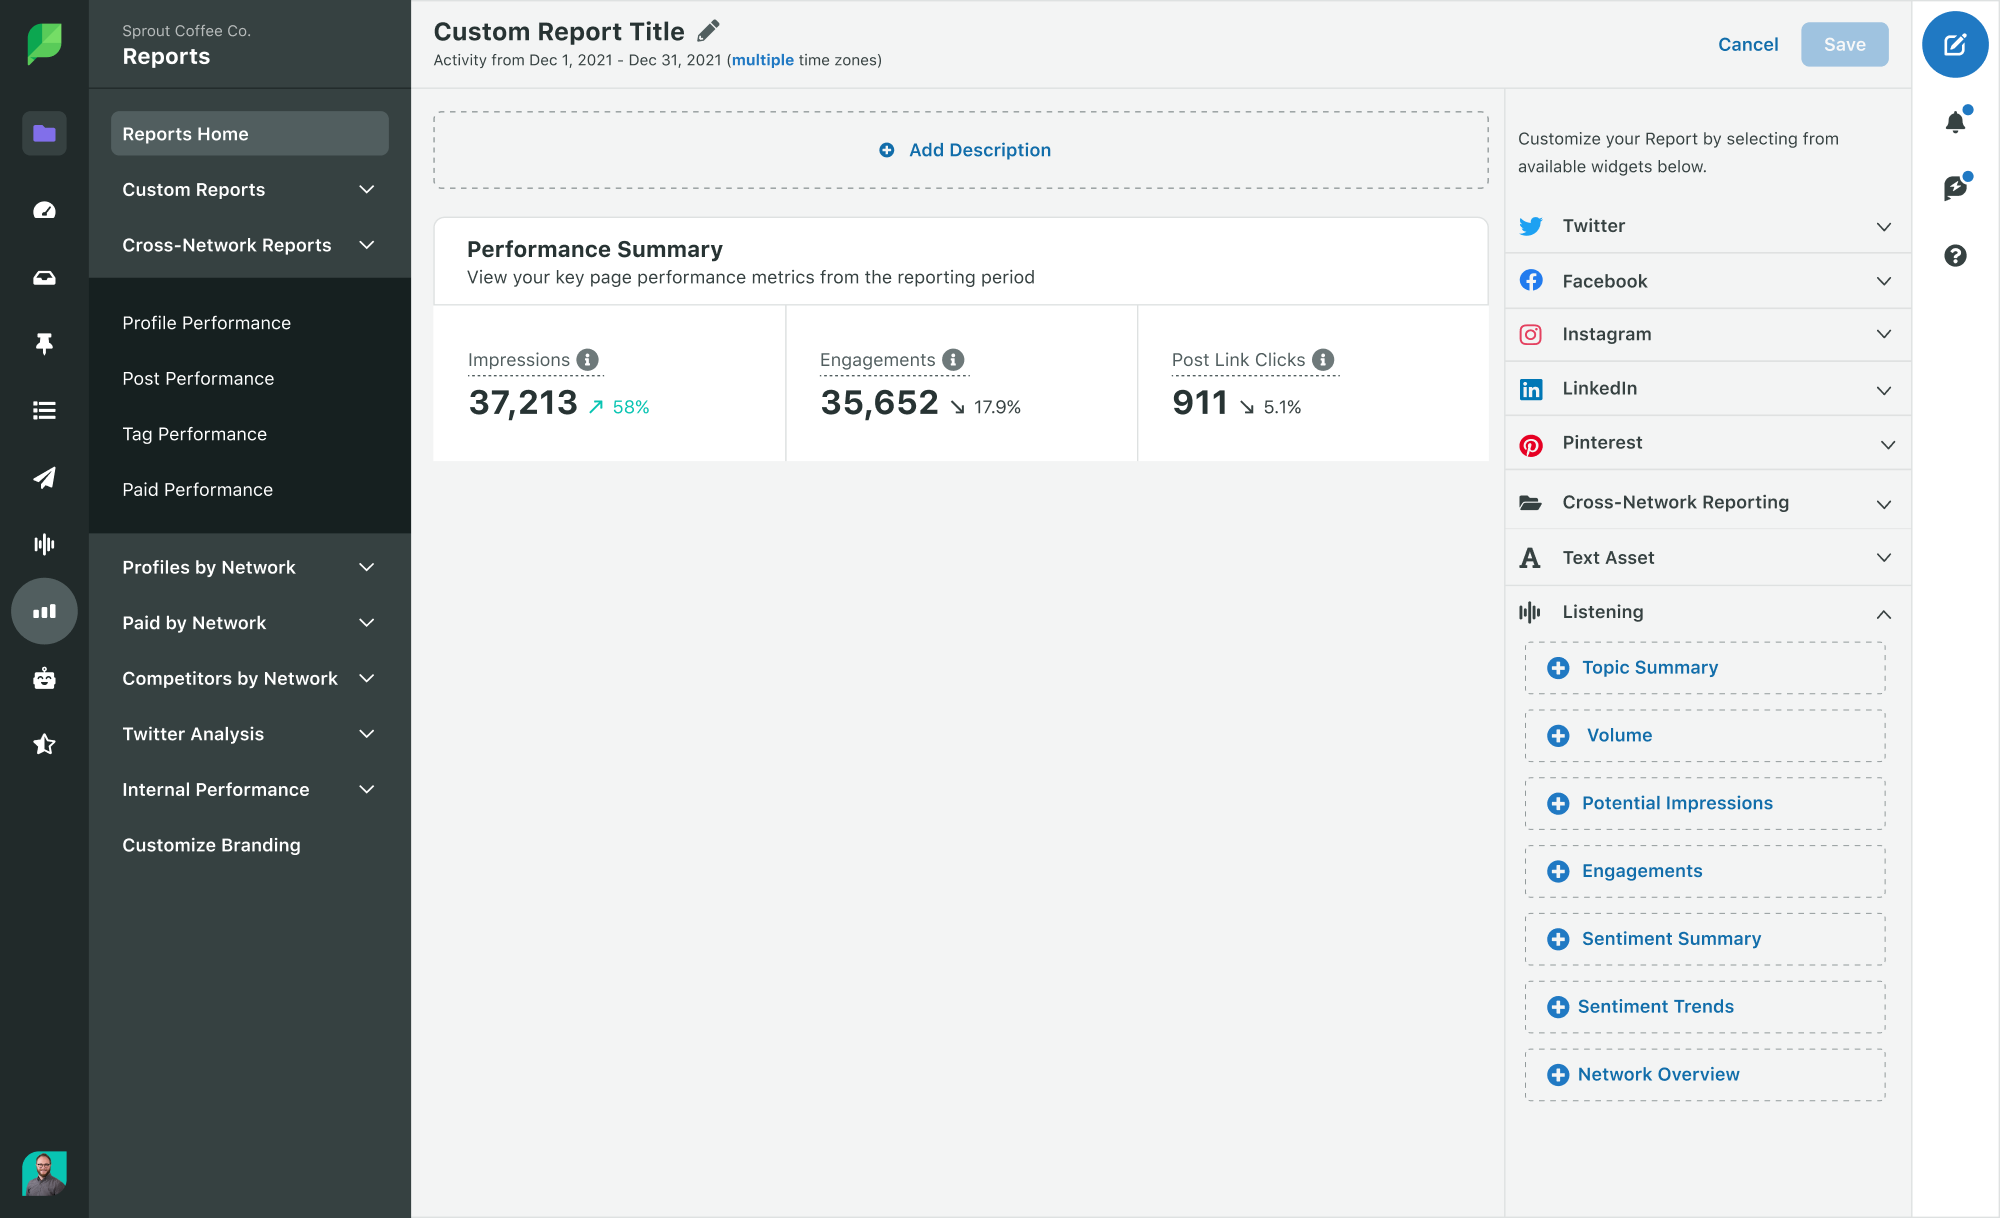Click Cancel link
This screenshot has width=2000, height=1218.
[1747, 44]
